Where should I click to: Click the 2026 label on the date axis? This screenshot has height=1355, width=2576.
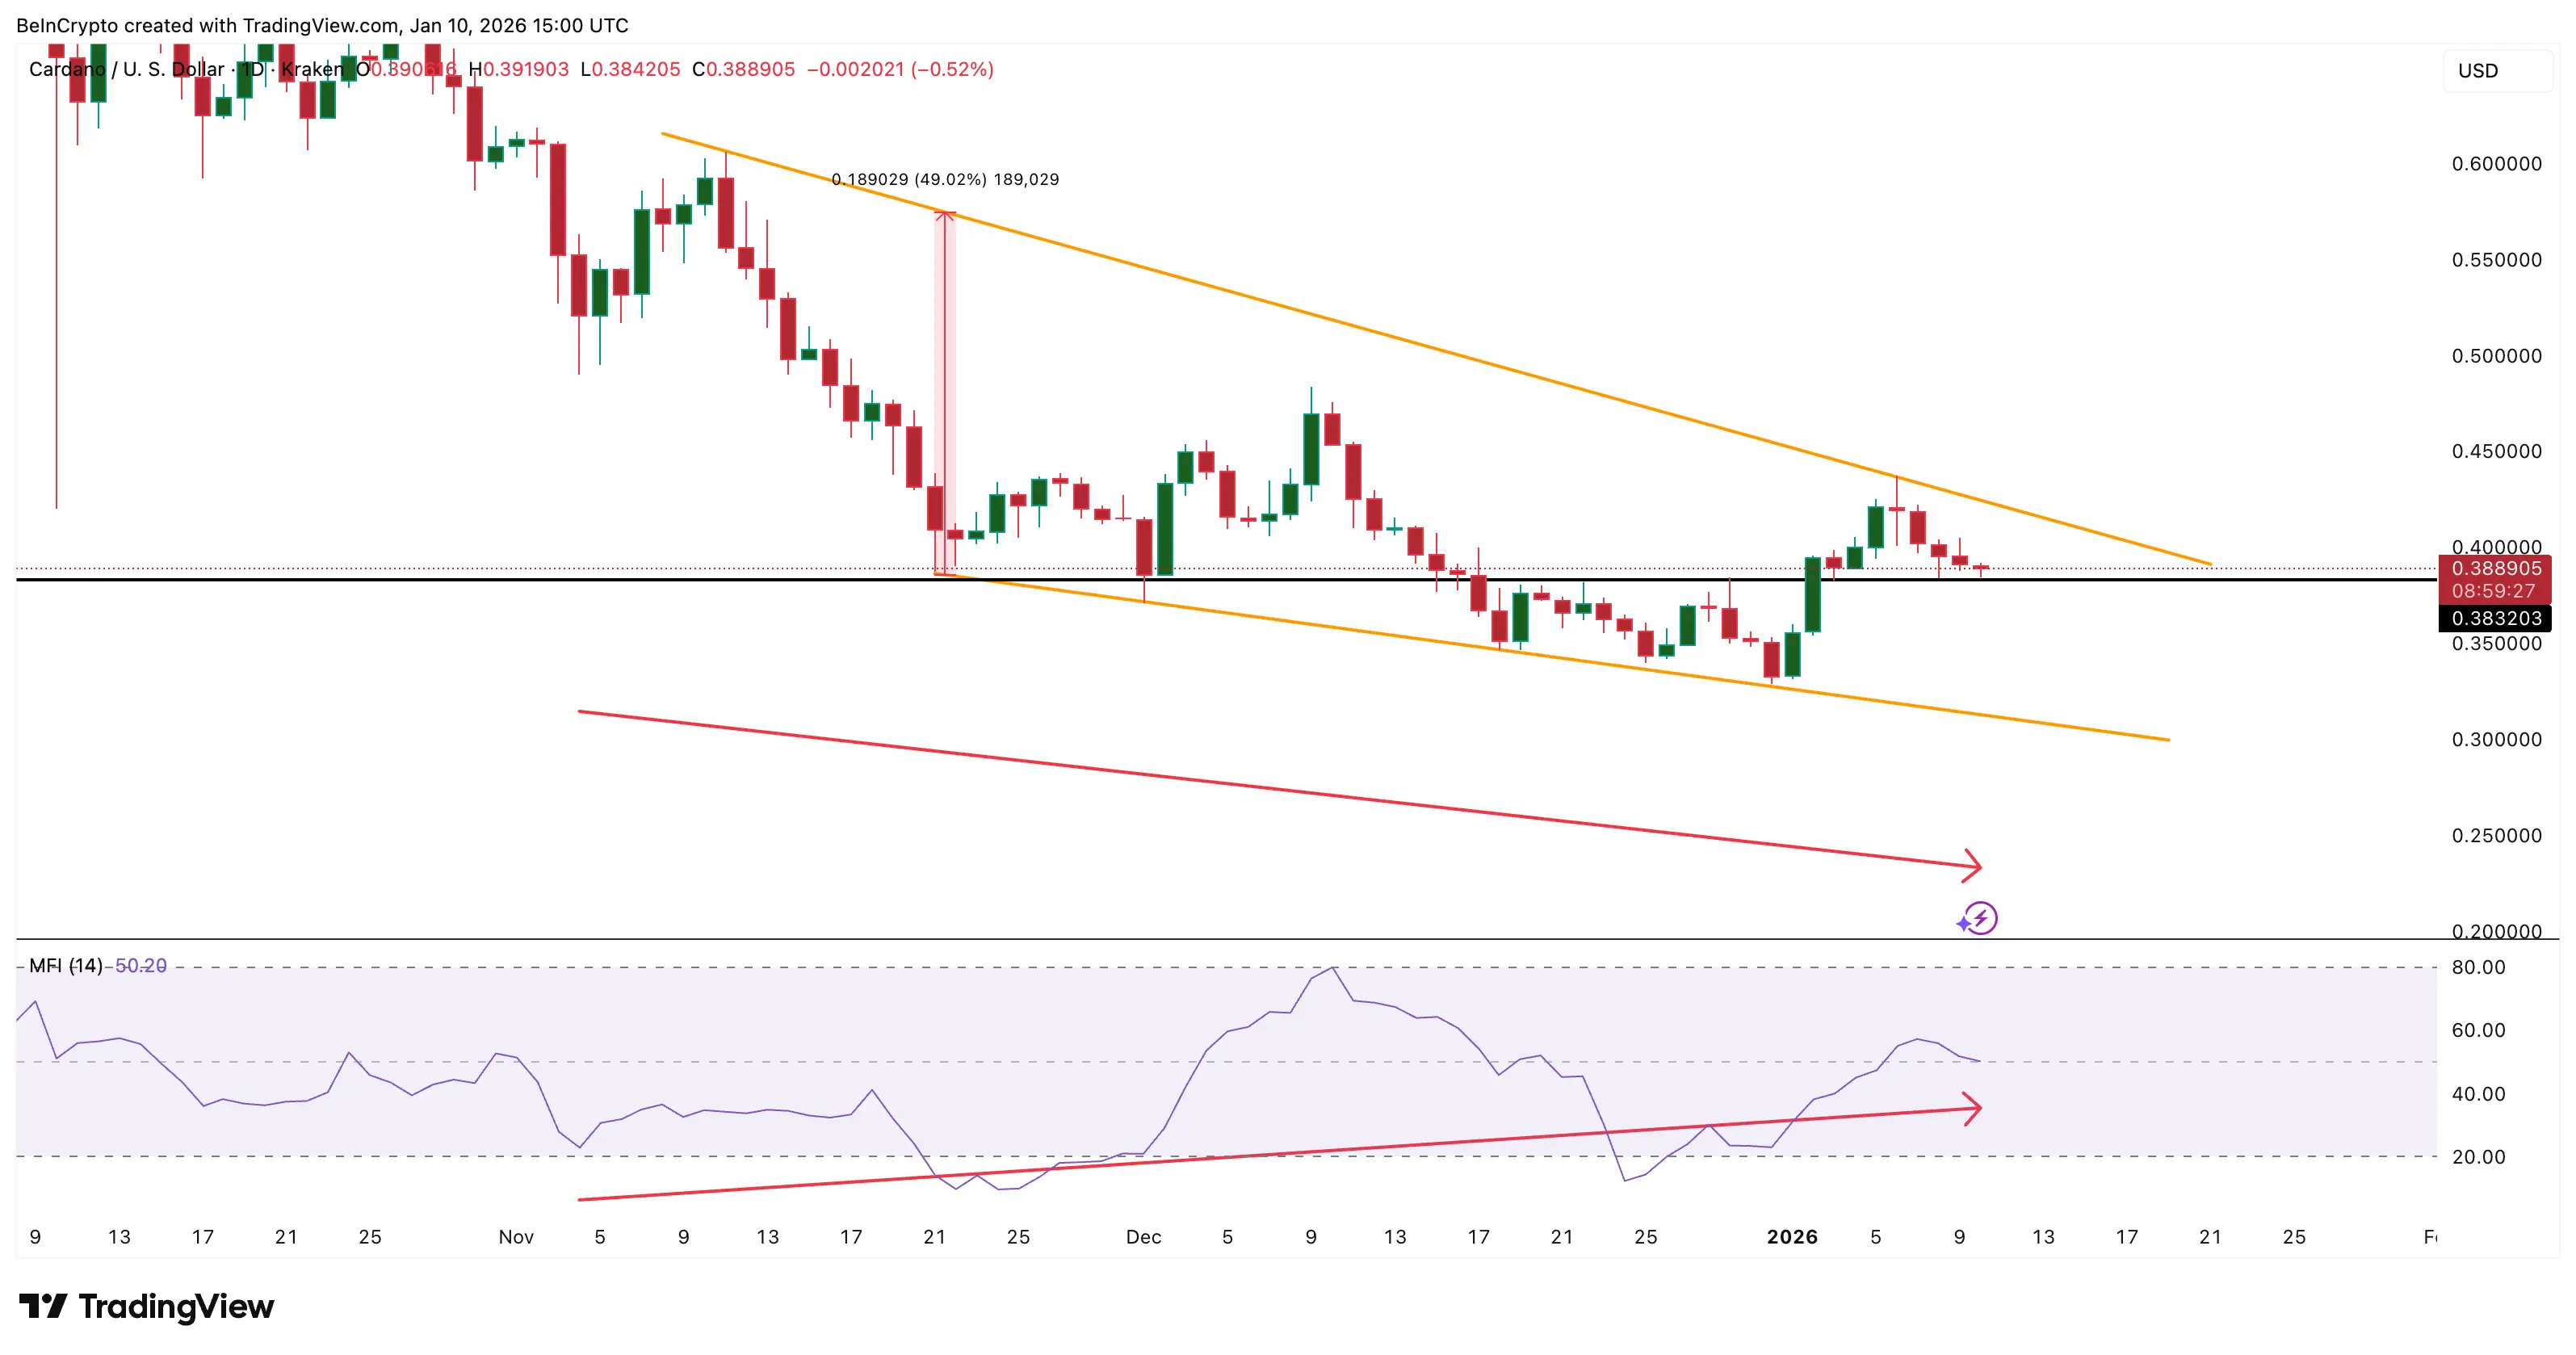(1793, 1236)
